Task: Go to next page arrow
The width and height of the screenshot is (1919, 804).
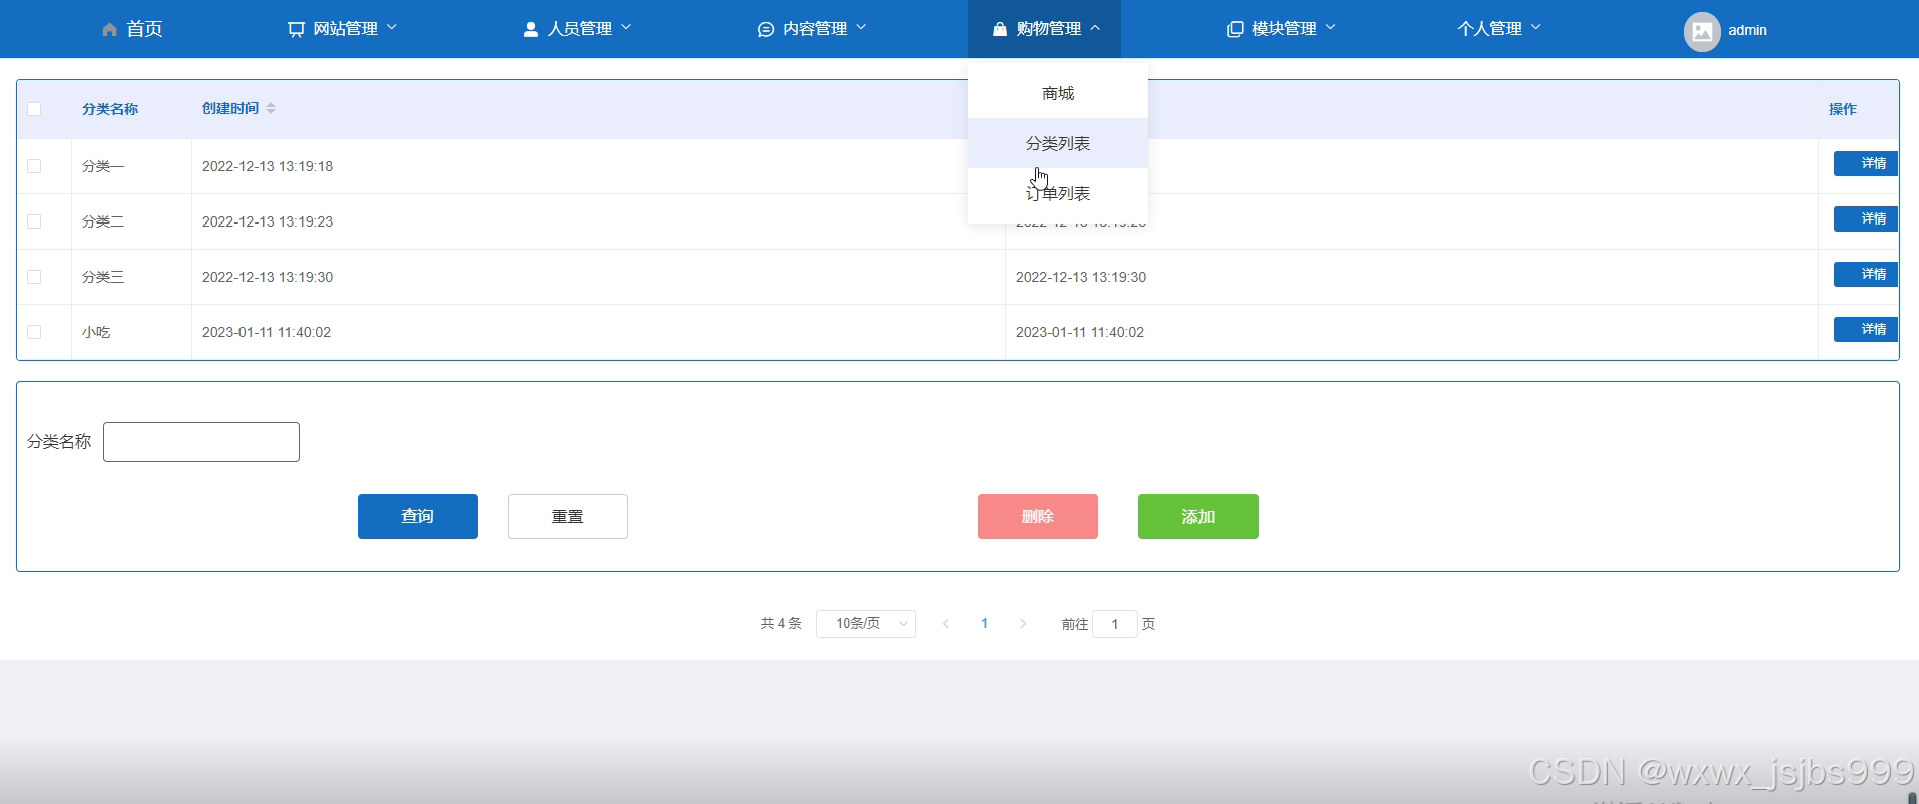Action: point(1023,624)
